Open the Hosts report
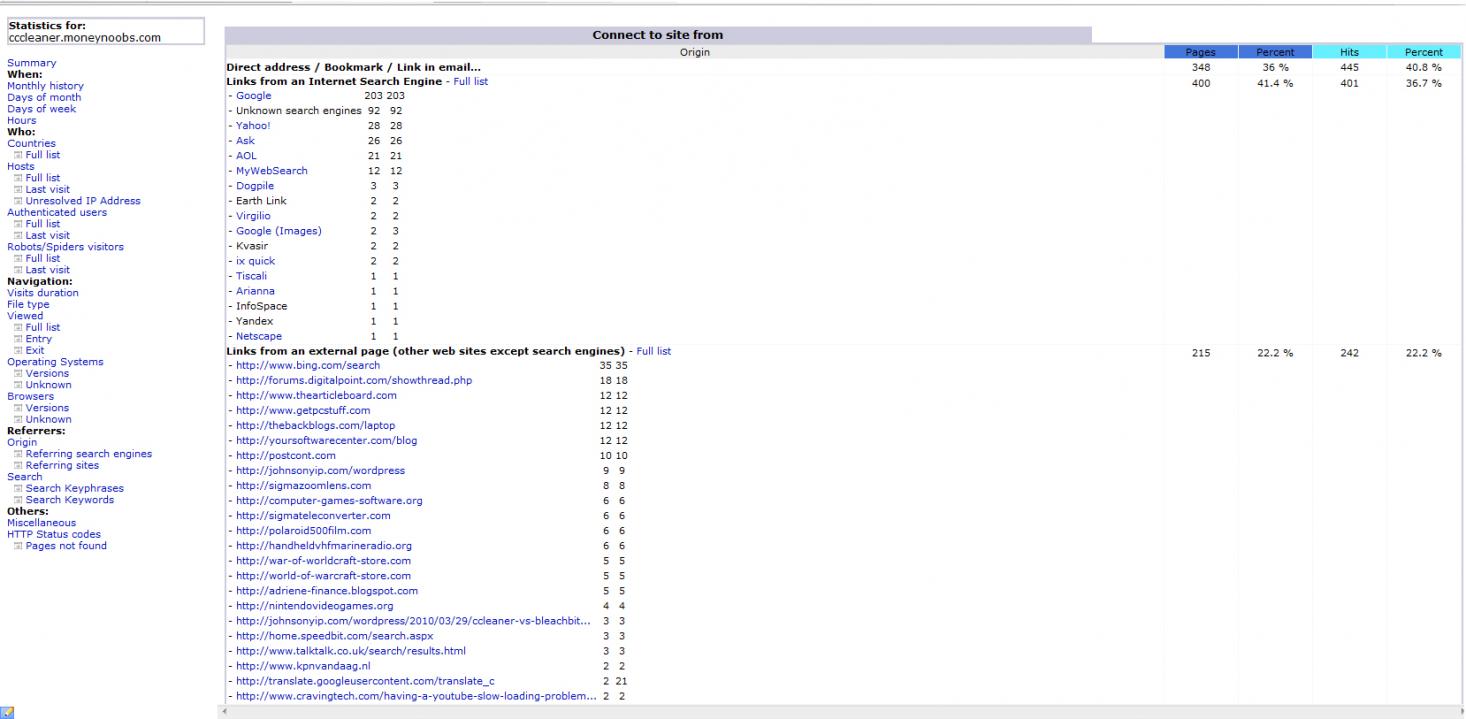 (20, 166)
